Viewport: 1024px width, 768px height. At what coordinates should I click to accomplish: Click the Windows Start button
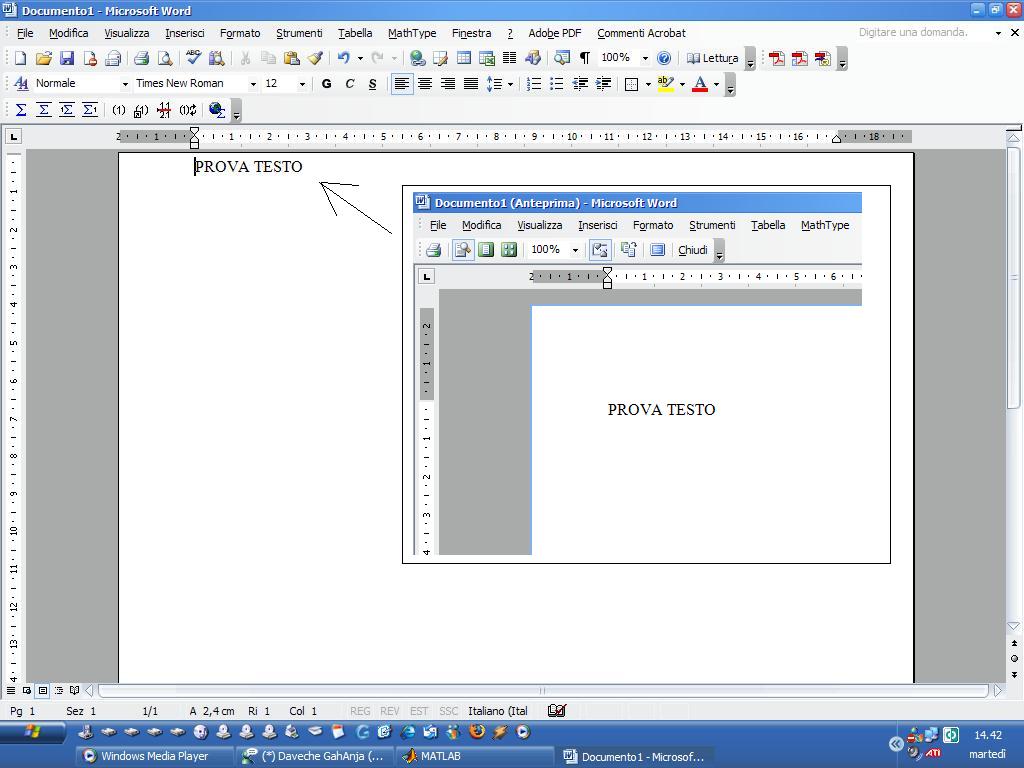[x=33, y=733]
